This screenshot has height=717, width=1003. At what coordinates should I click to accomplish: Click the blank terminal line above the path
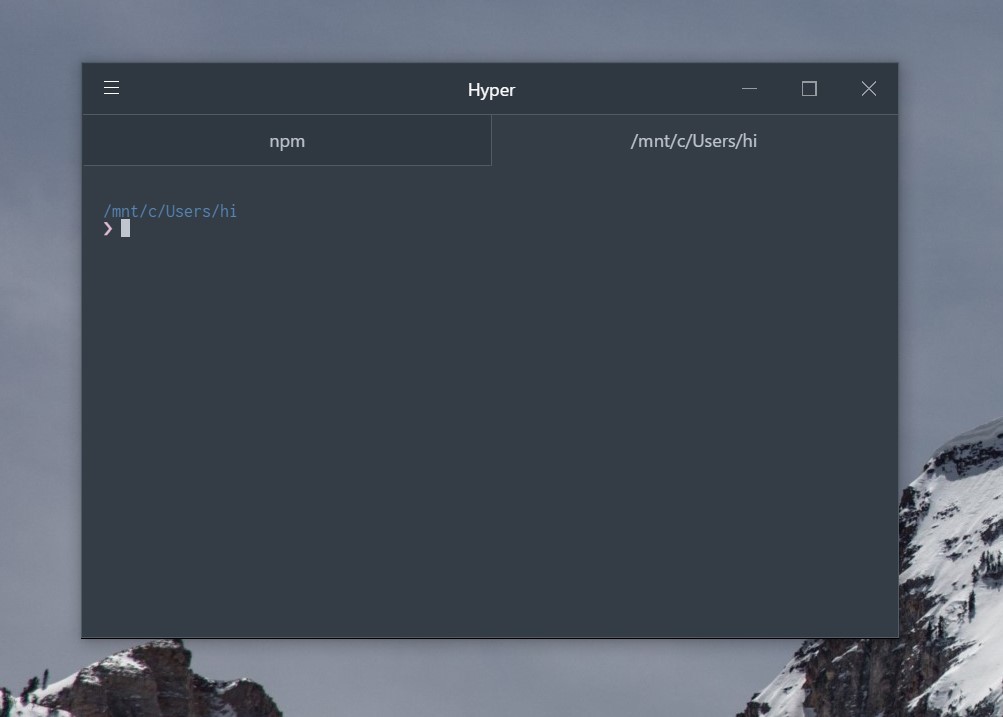click(x=300, y=188)
